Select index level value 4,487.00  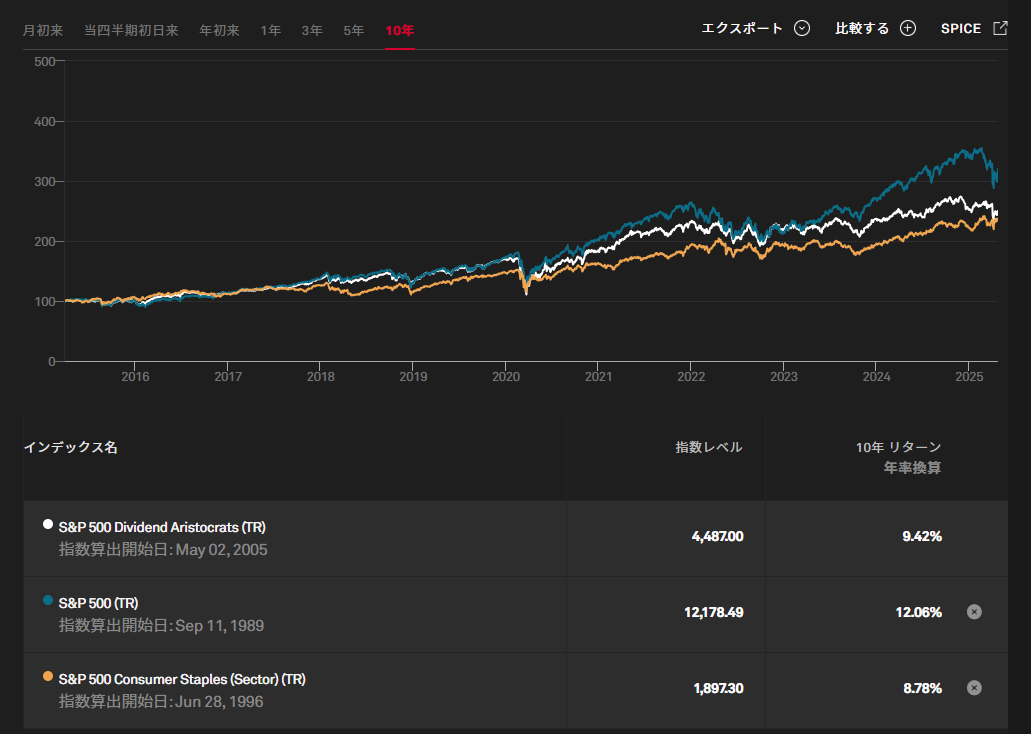tap(717, 537)
